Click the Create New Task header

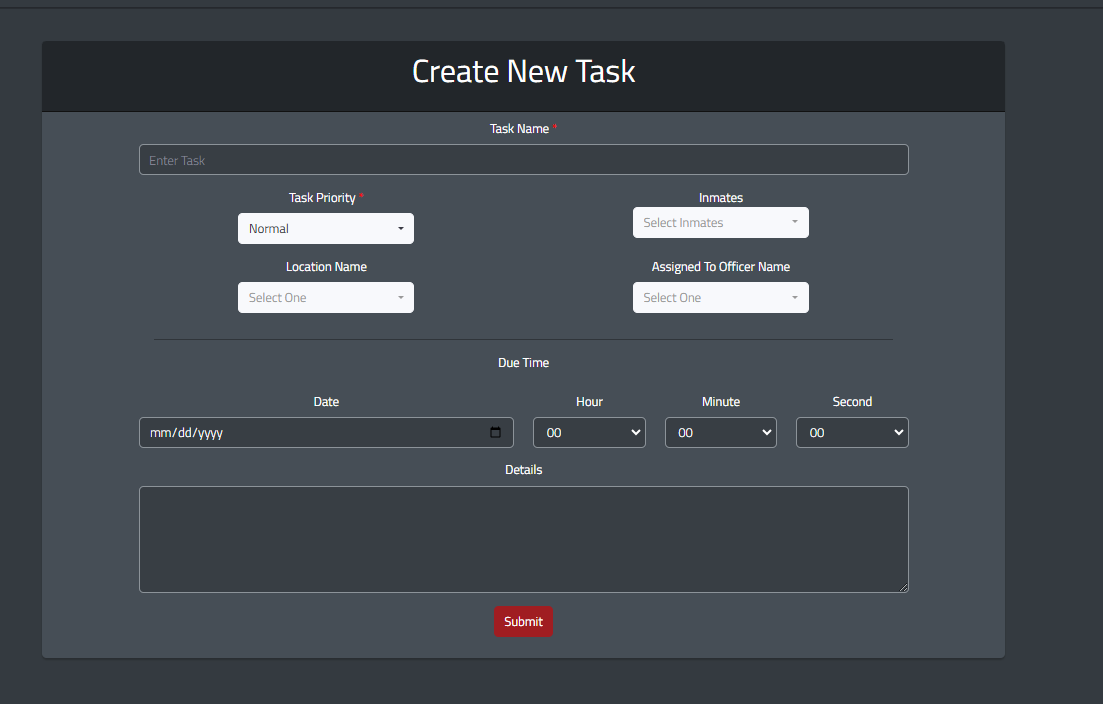(x=523, y=71)
